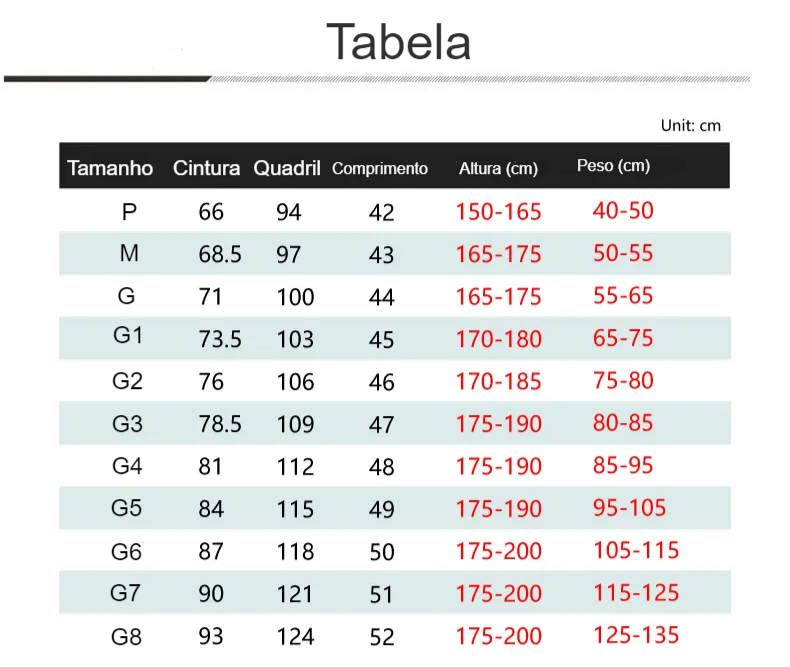Click the Peso (cm) header
790x667 pixels.
614,165
